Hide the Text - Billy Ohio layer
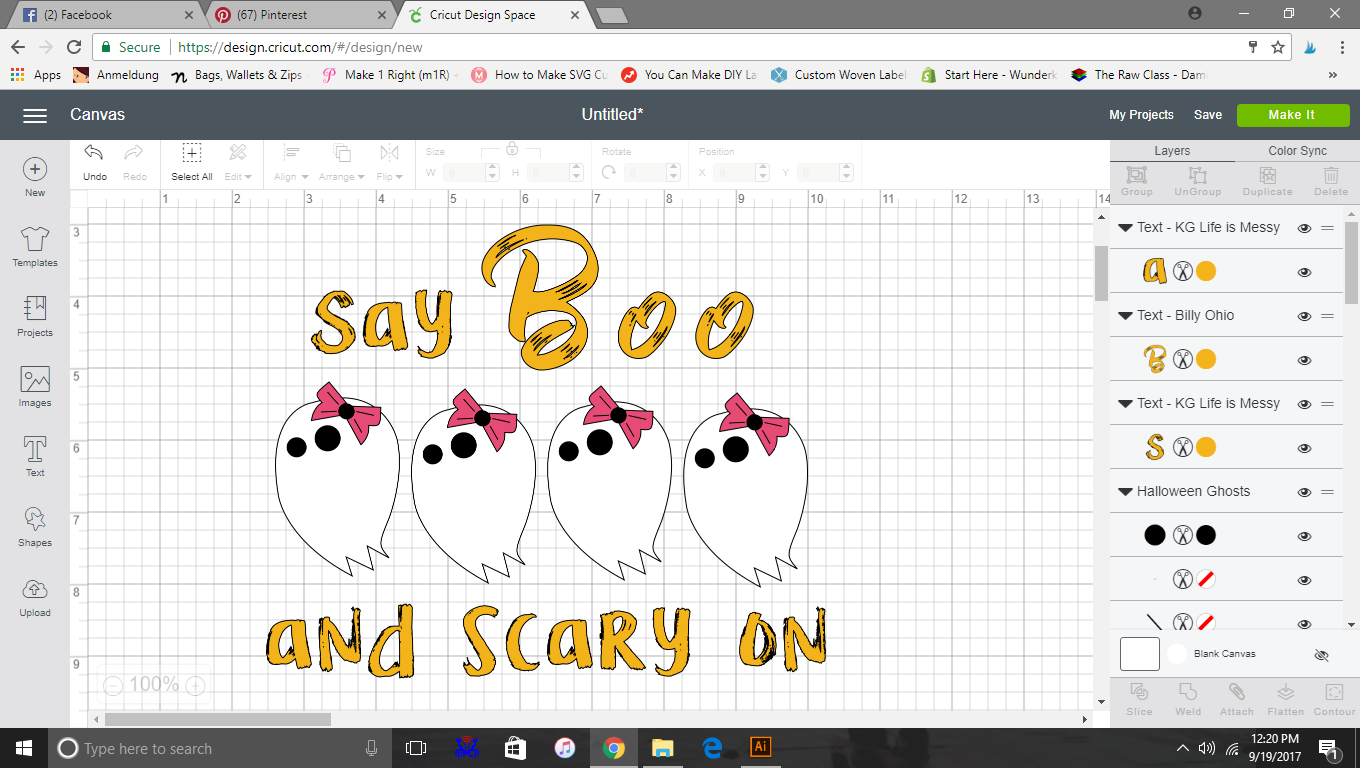 pyautogui.click(x=1304, y=316)
